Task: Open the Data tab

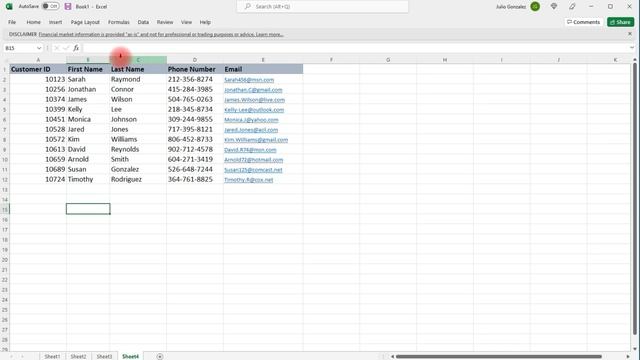Action: (x=143, y=22)
